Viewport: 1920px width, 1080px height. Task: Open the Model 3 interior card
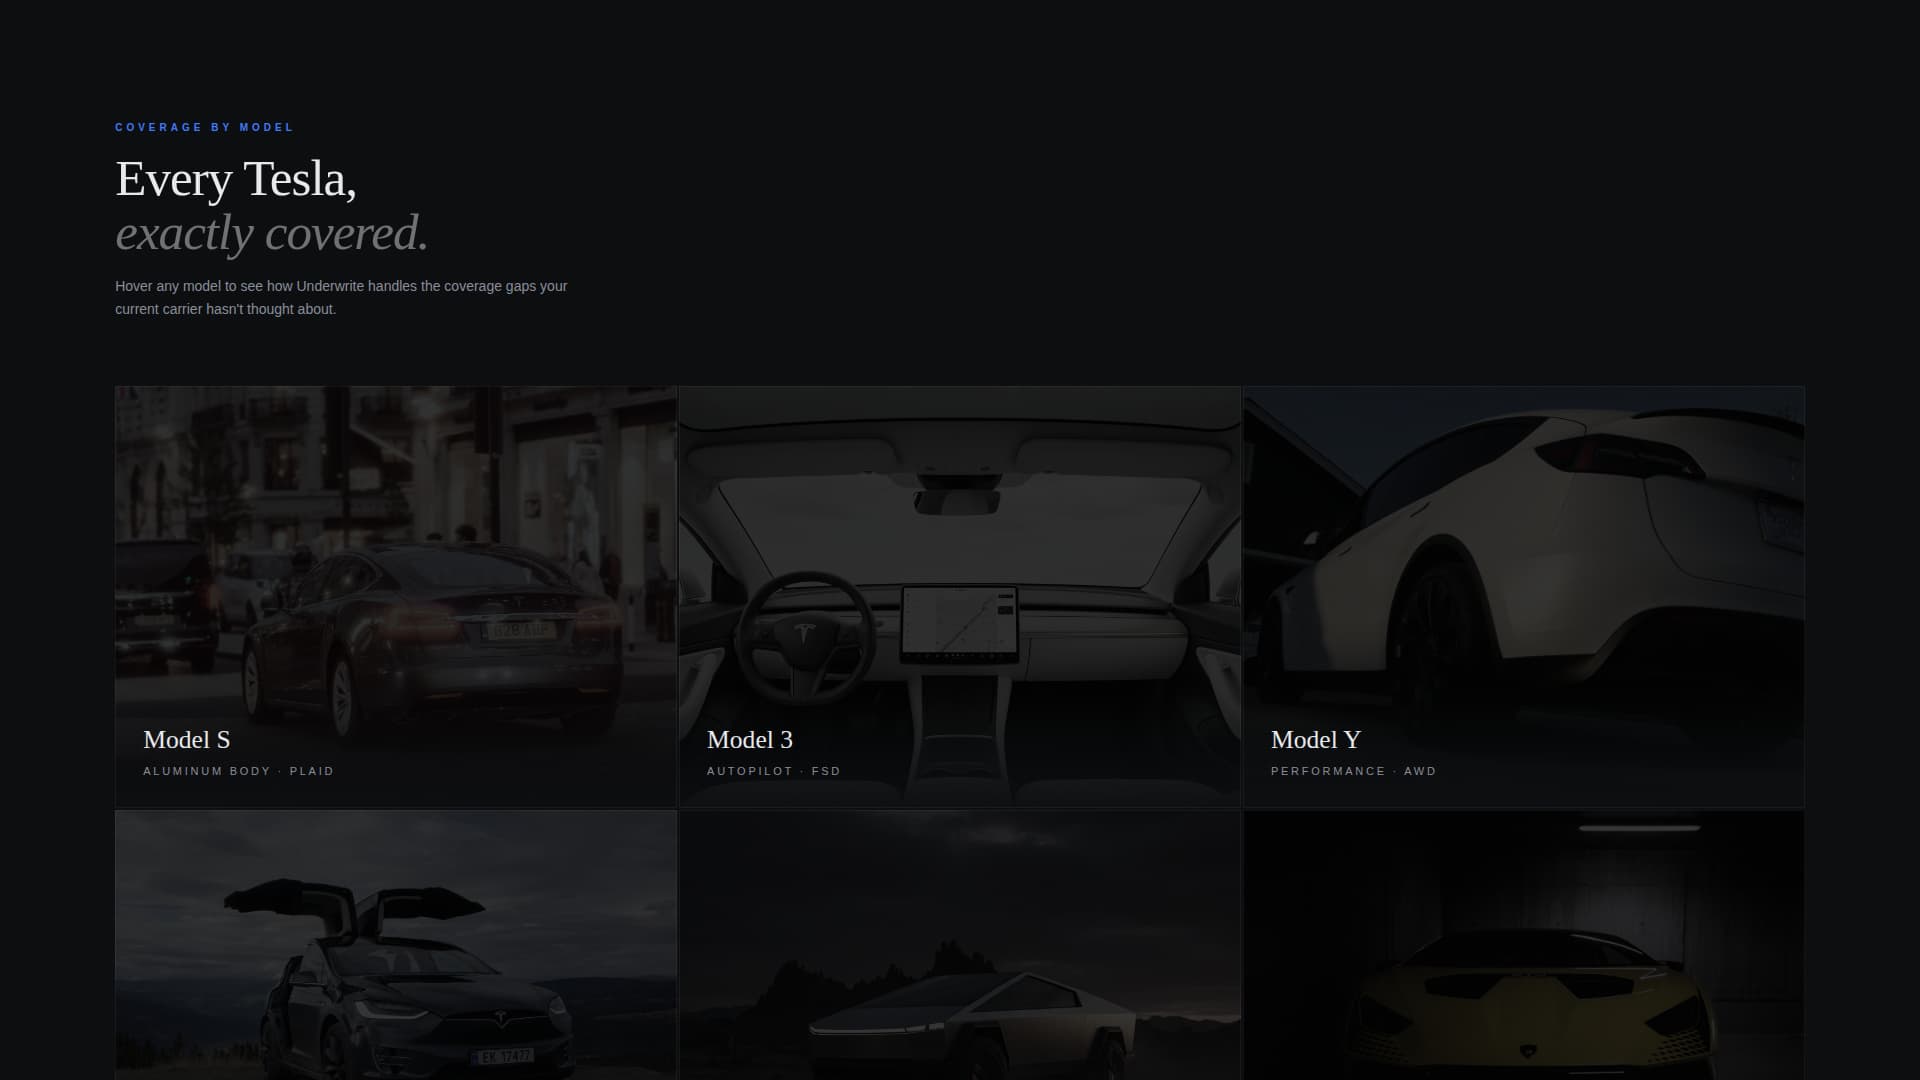tap(960, 597)
